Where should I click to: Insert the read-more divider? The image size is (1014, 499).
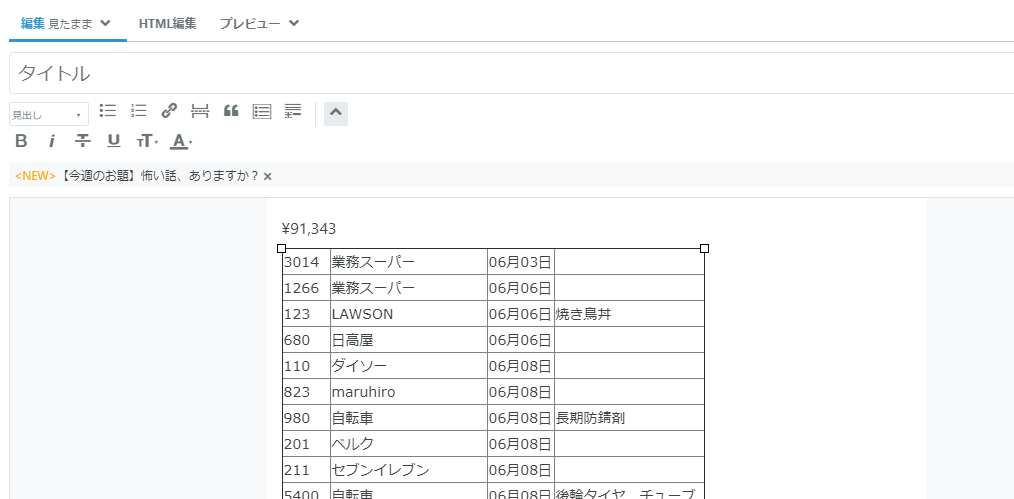coord(200,111)
